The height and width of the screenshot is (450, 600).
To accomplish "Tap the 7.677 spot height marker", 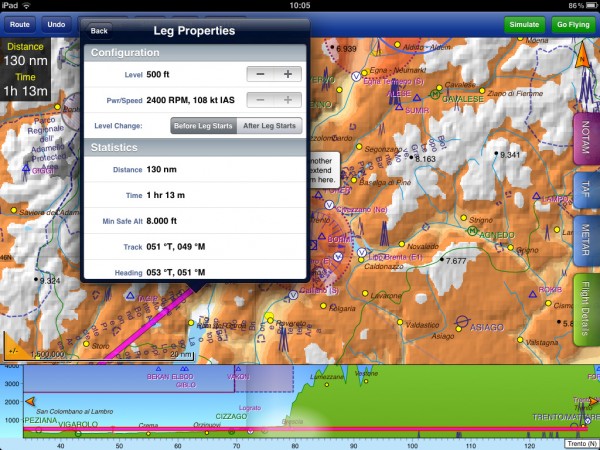I will coord(442,259).
